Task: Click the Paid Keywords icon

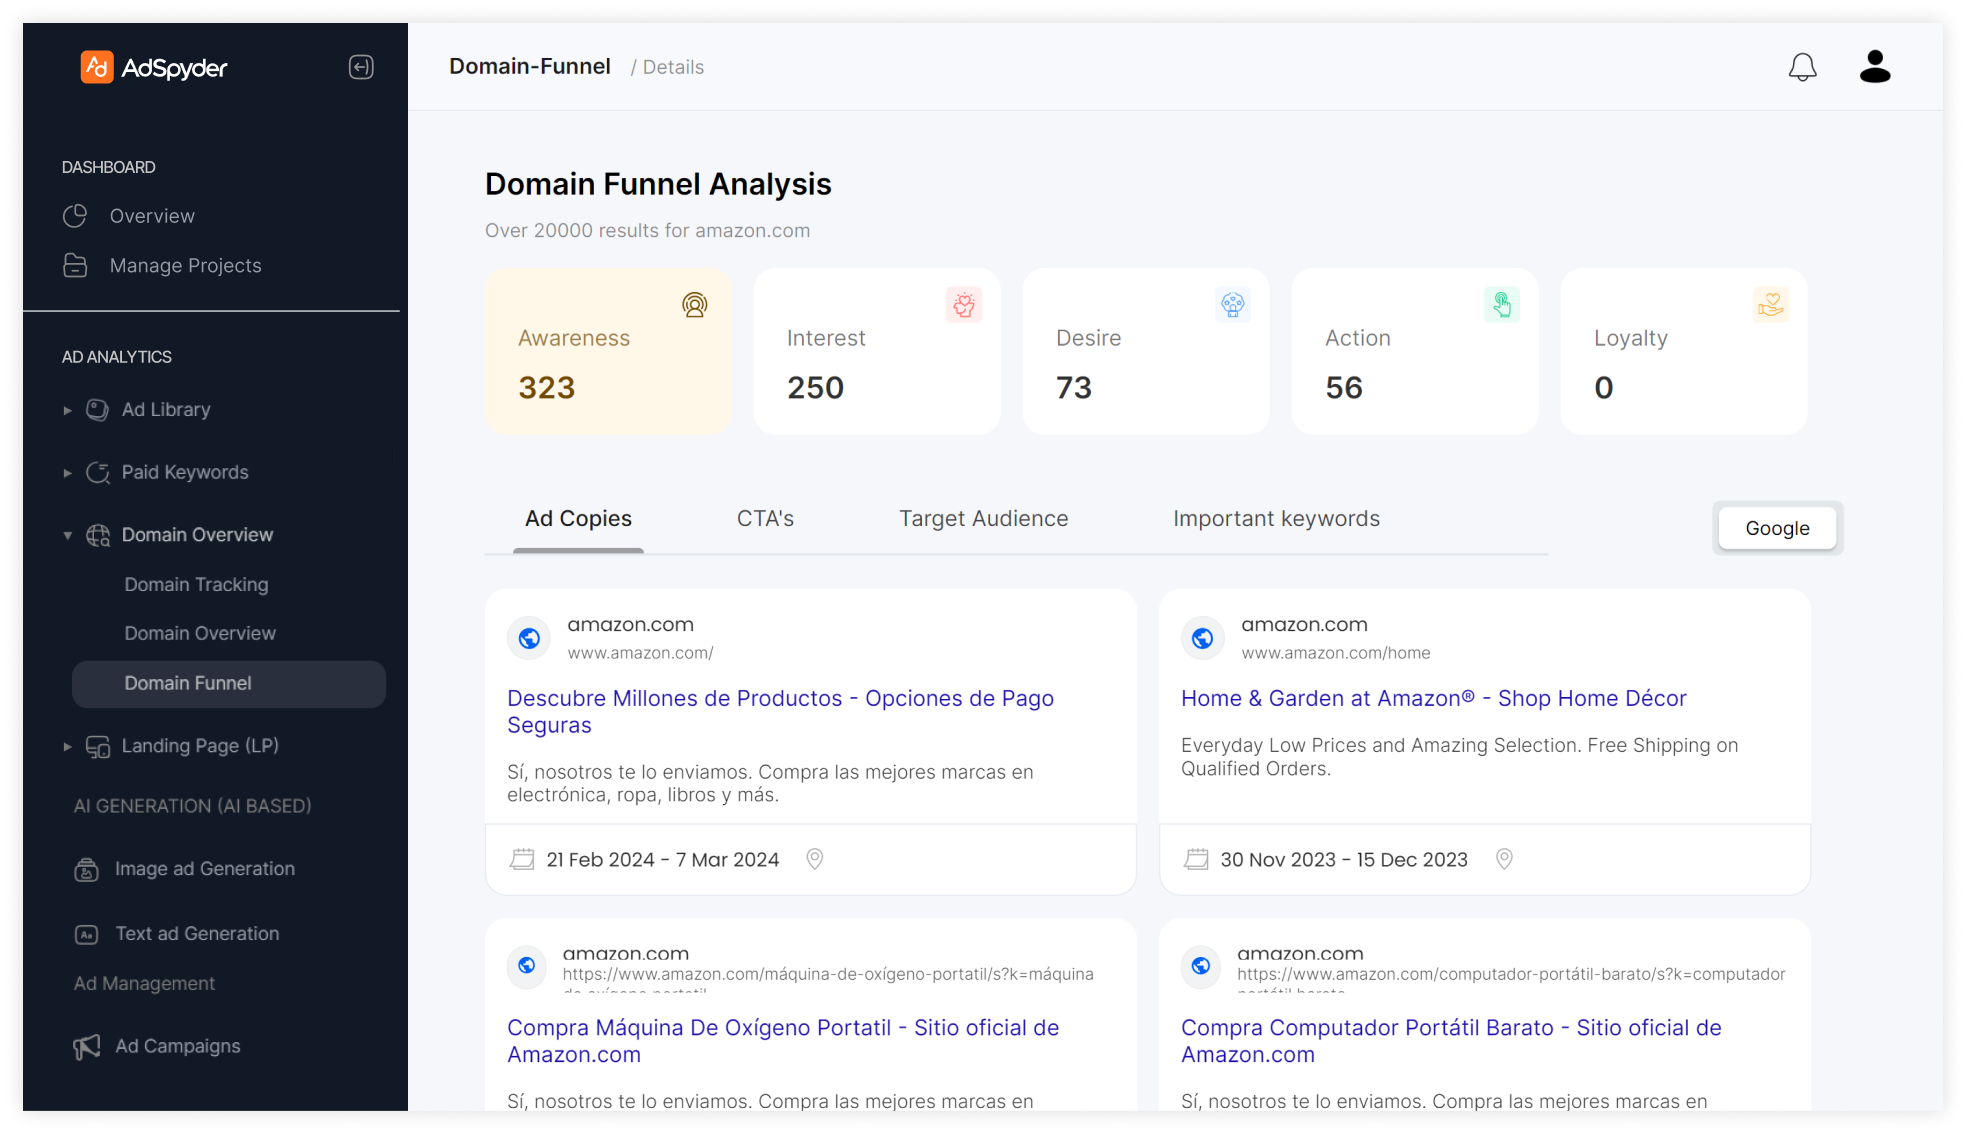Action: tap(97, 472)
